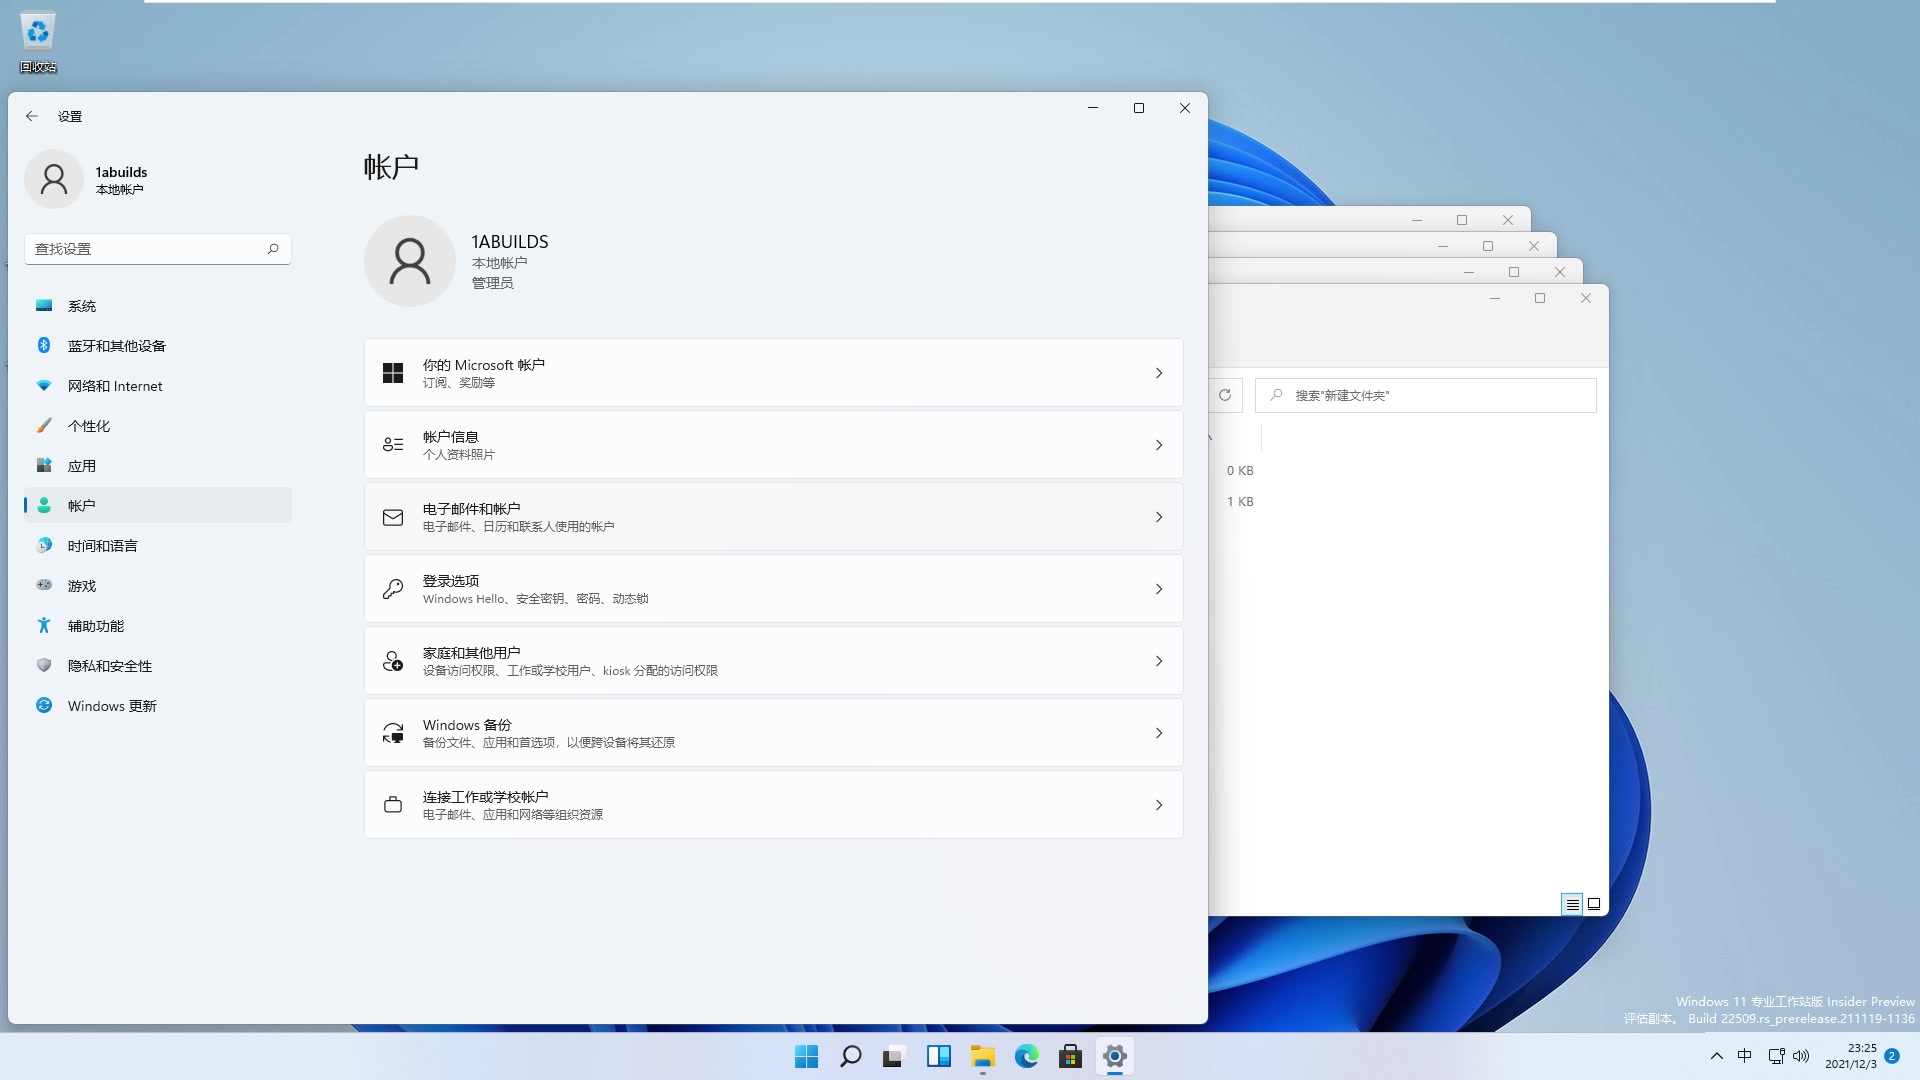Expand chevron on 你的 Microsoft 帐户 row
This screenshot has width=1920, height=1080.
click(1159, 373)
